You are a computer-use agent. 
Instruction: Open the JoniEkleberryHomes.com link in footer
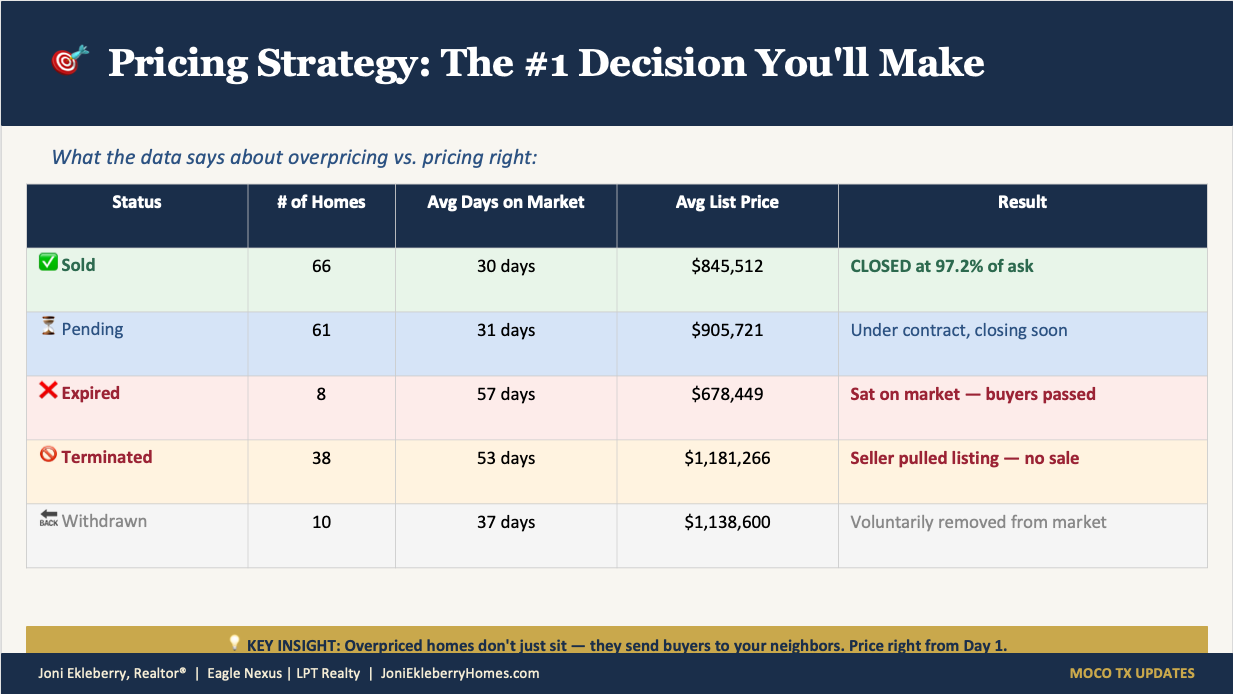pyautogui.click(x=460, y=673)
